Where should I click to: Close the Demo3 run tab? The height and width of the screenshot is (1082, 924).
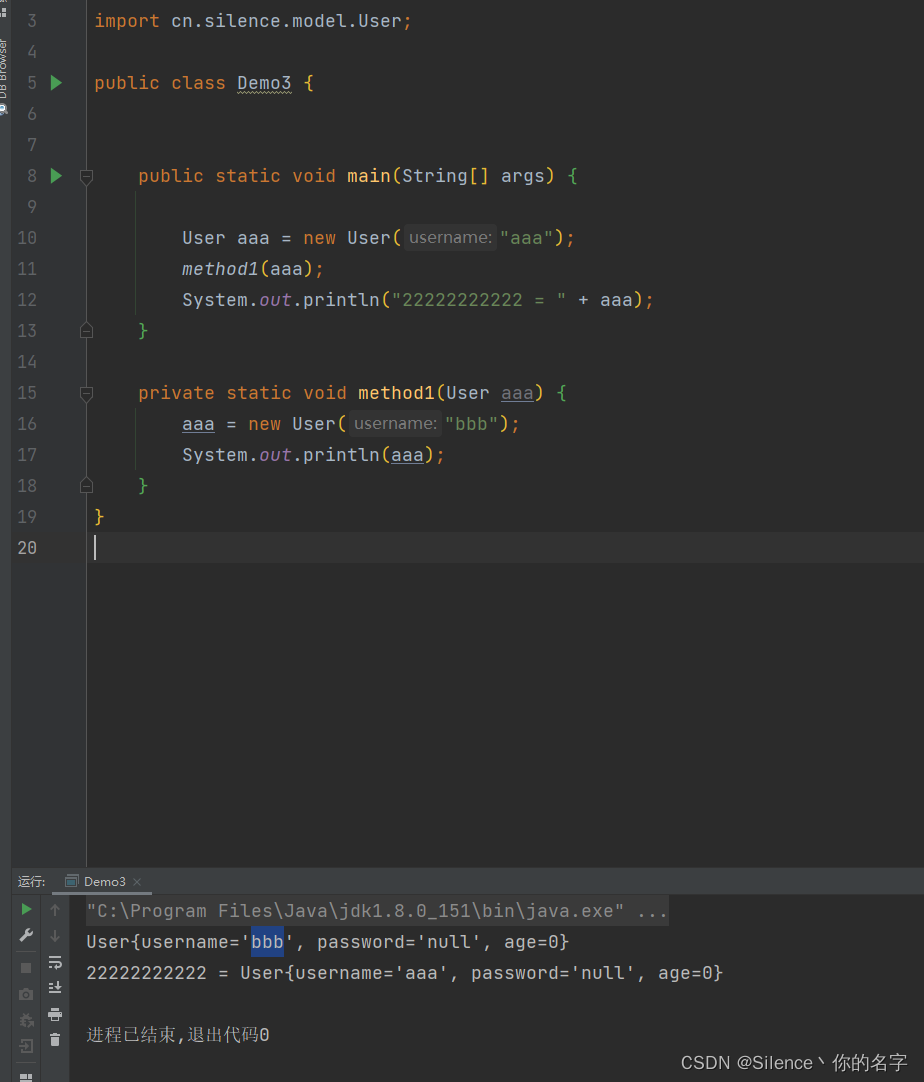[x=137, y=882]
